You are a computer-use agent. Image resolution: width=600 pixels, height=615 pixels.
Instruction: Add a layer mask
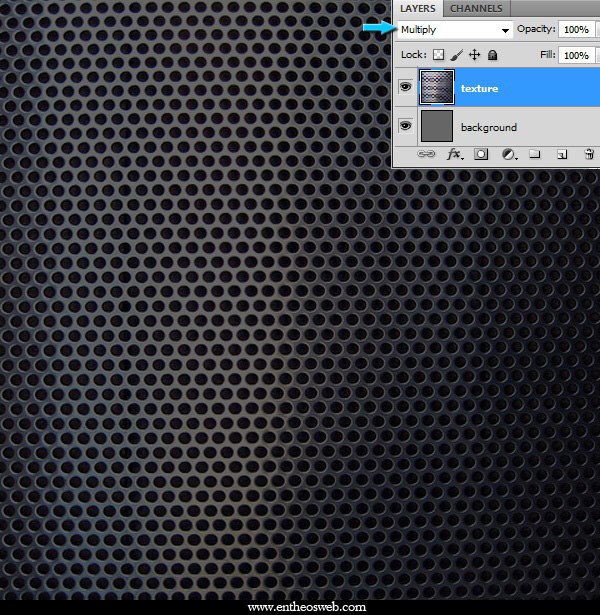pos(481,154)
